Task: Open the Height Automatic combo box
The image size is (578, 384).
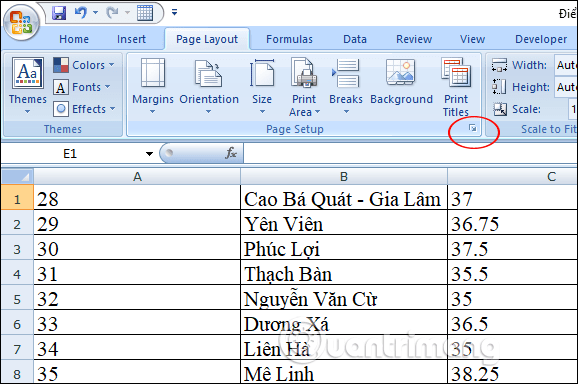Action: [x=566, y=87]
